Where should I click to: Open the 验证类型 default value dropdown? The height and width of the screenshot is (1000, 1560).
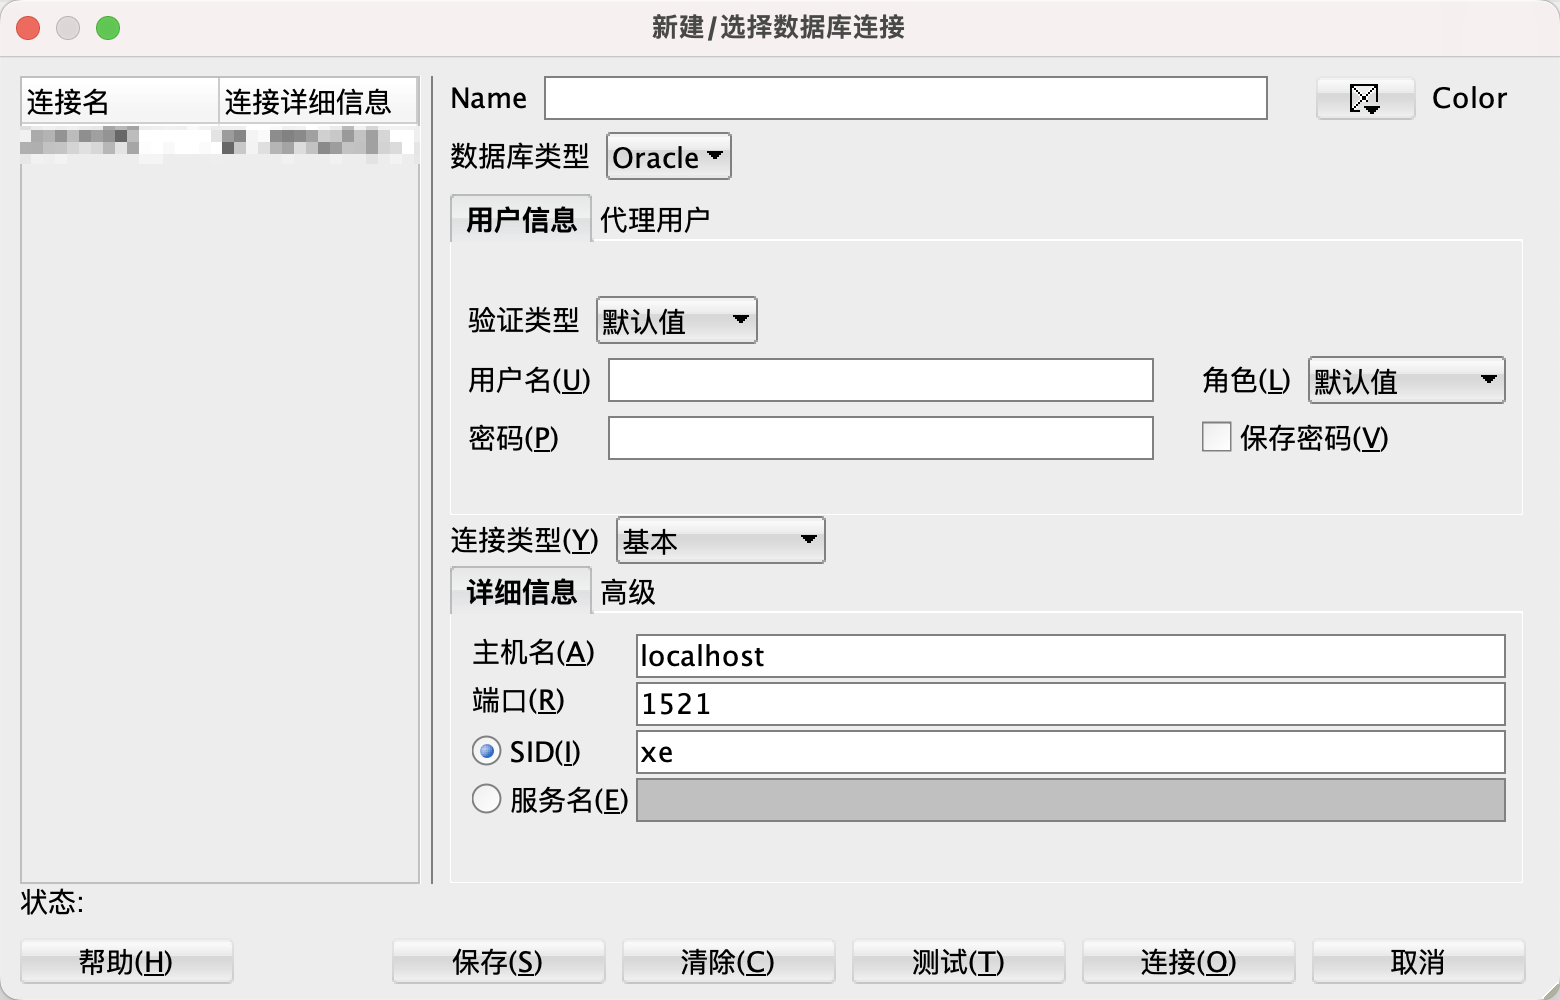[x=676, y=320]
